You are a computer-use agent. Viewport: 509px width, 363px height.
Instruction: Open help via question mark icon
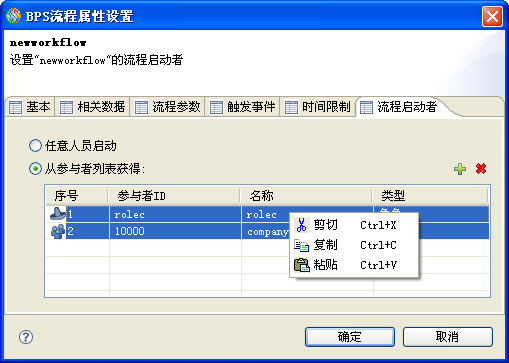[x=26, y=337]
